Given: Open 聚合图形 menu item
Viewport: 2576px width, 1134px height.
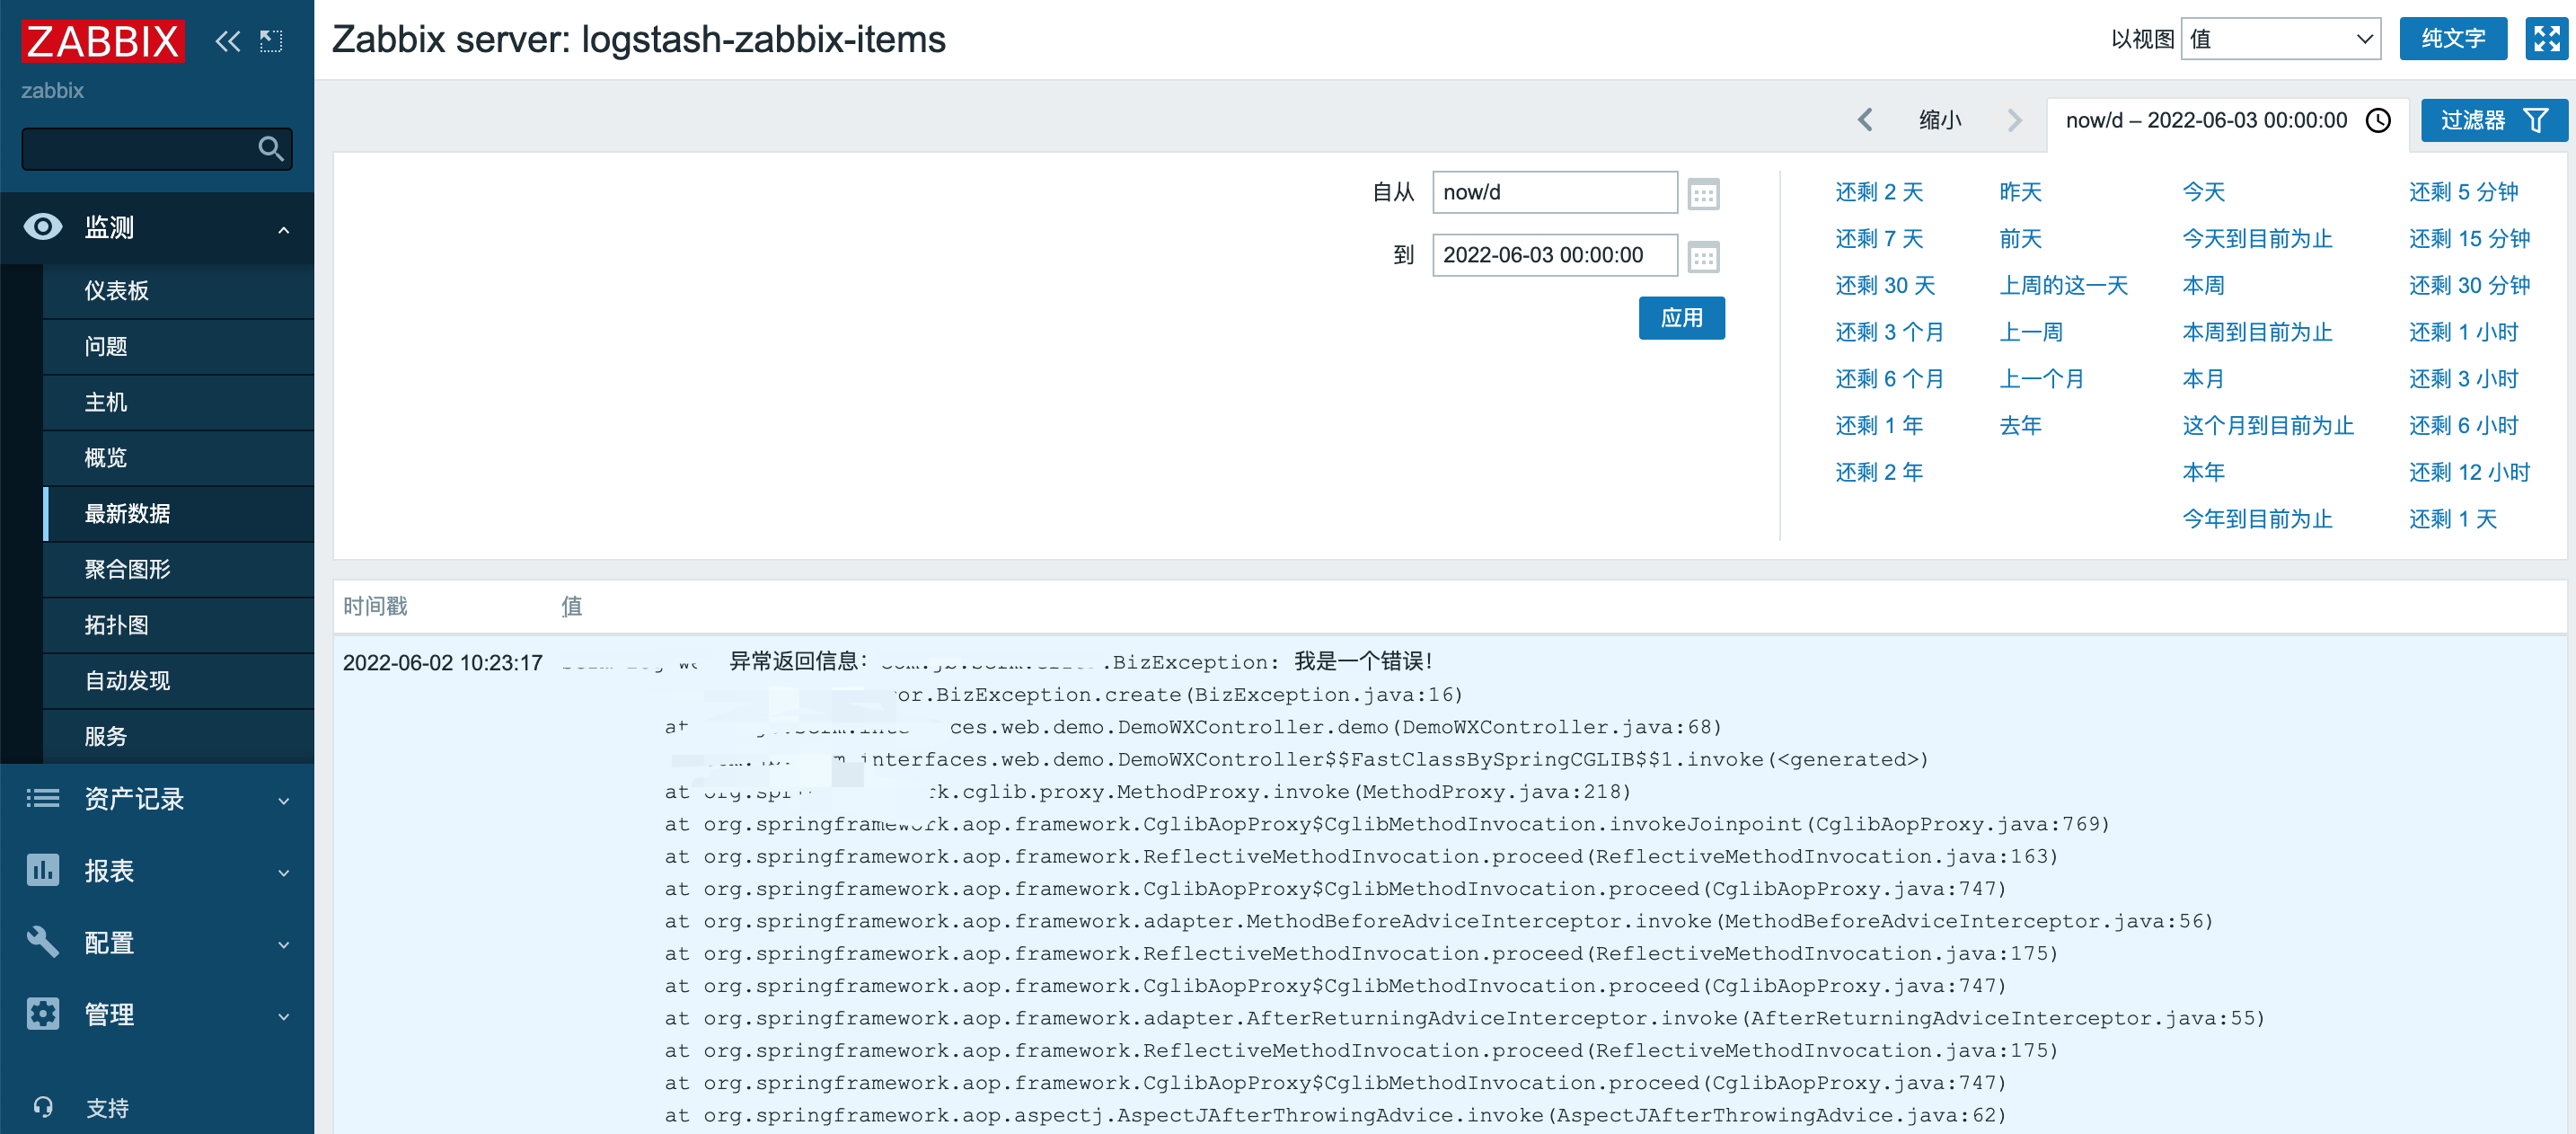Looking at the screenshot, I should point(178,569).
